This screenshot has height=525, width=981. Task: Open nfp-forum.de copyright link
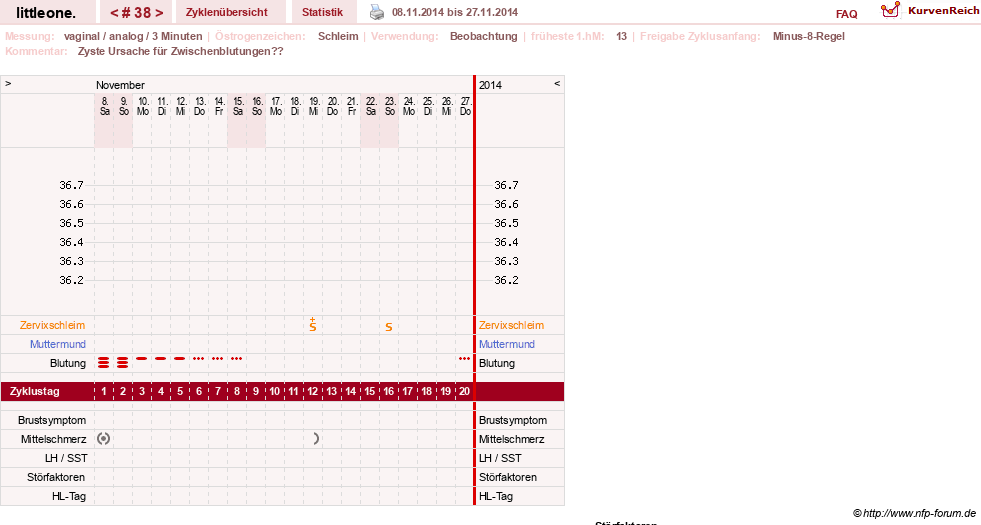tap(915, 513)
